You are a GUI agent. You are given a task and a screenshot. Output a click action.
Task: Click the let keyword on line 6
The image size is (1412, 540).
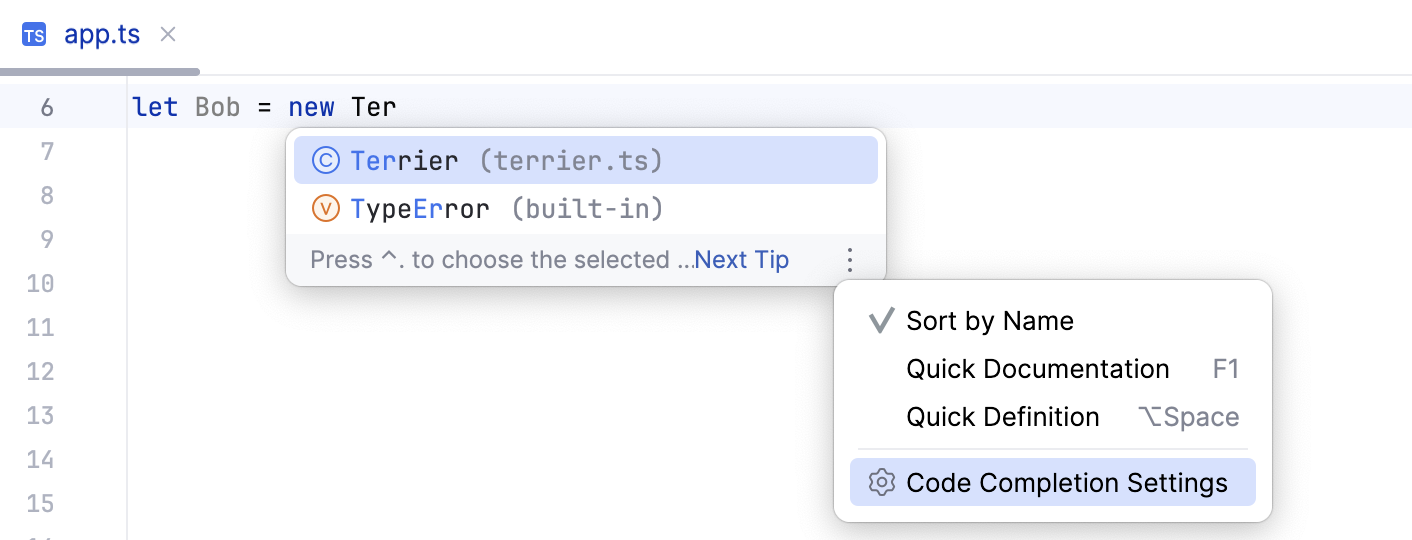click(x=155, y=107)
